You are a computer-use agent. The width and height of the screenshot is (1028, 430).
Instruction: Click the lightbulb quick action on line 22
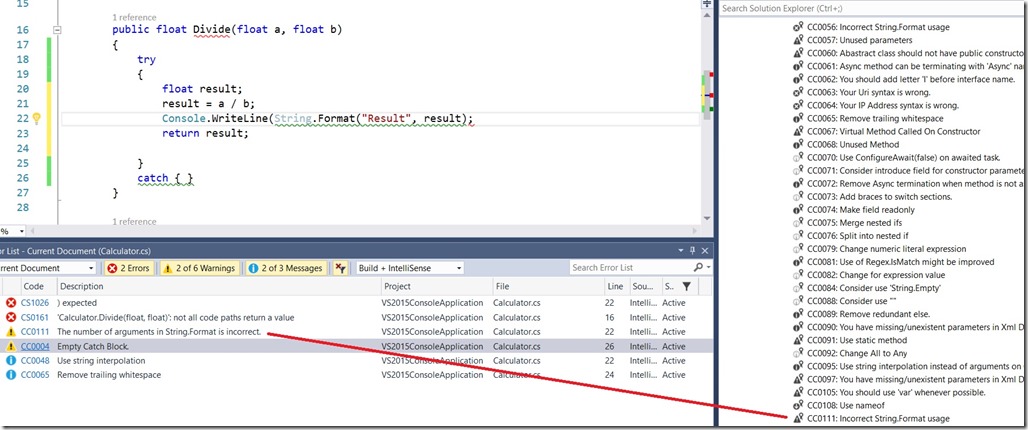coord(37,119)
